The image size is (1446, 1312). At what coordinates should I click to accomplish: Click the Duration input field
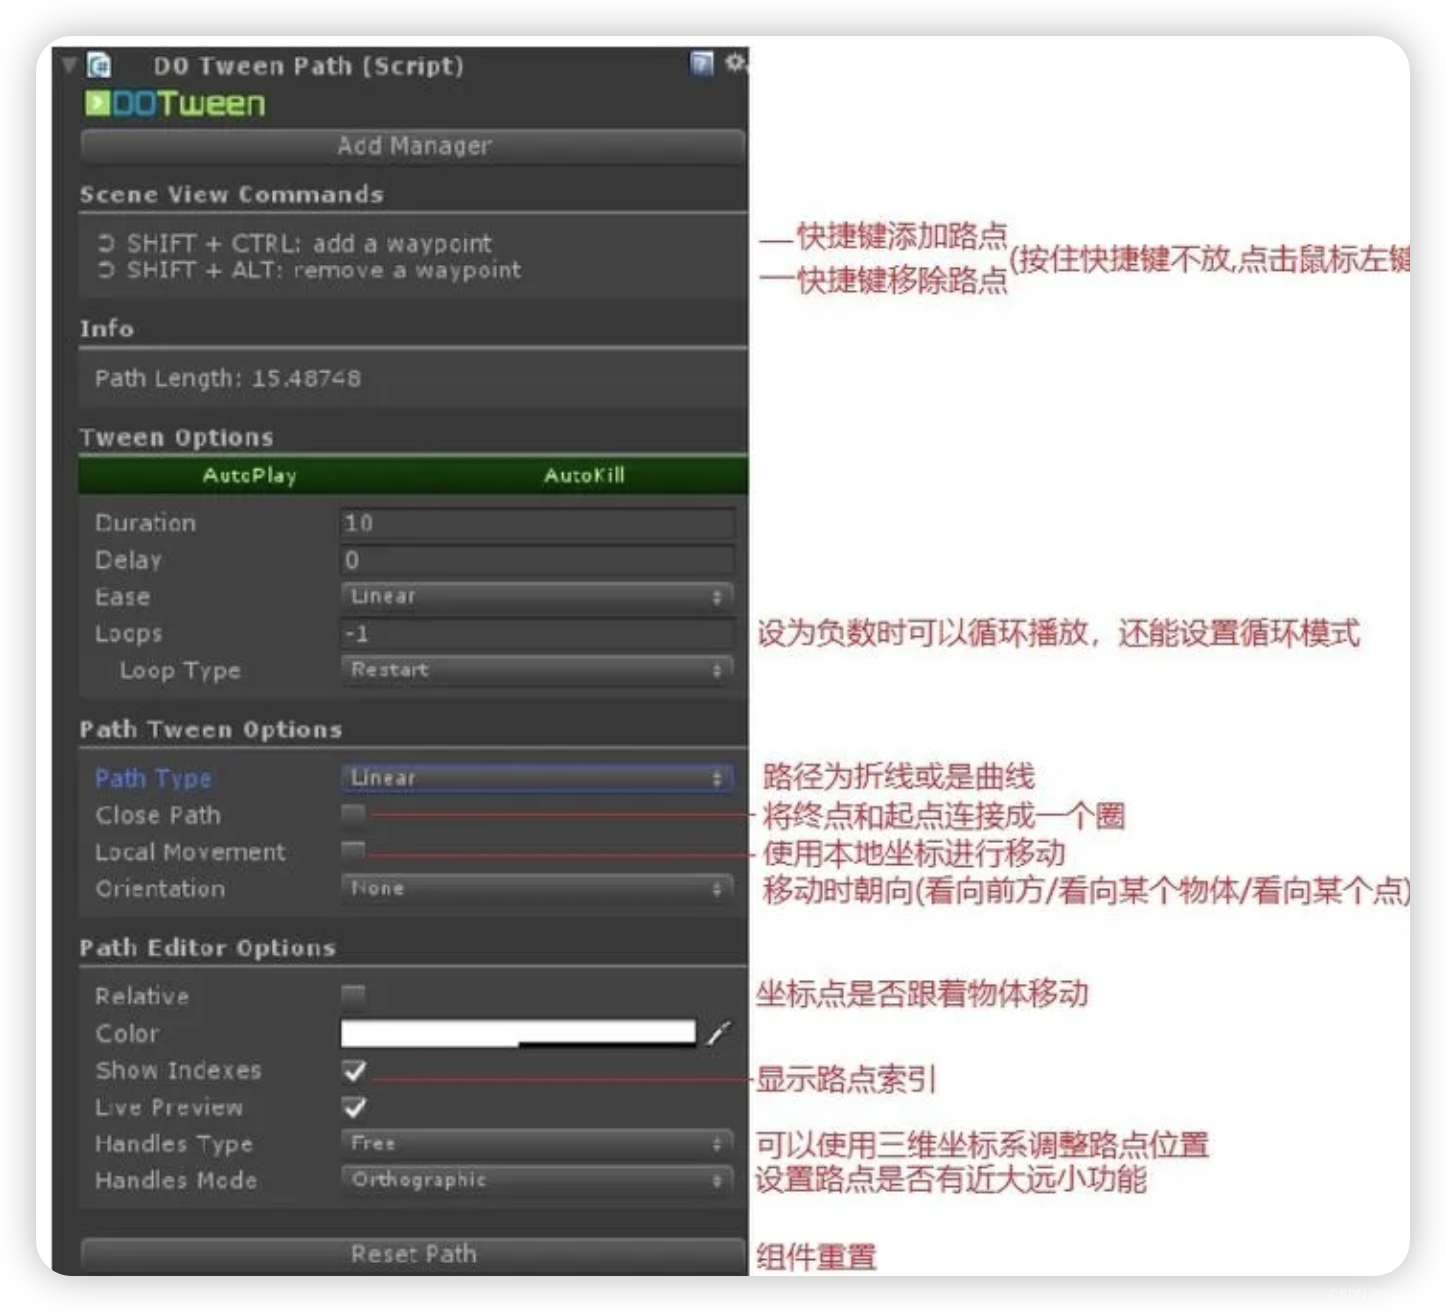(537, 523)
